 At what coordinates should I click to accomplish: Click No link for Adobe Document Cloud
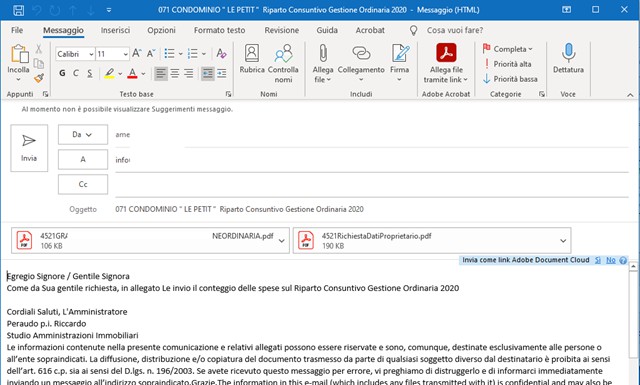pos(611,260)
